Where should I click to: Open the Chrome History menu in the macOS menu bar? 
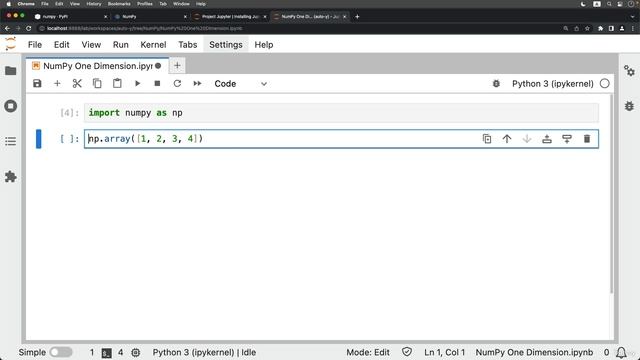[x=93, y=4]
